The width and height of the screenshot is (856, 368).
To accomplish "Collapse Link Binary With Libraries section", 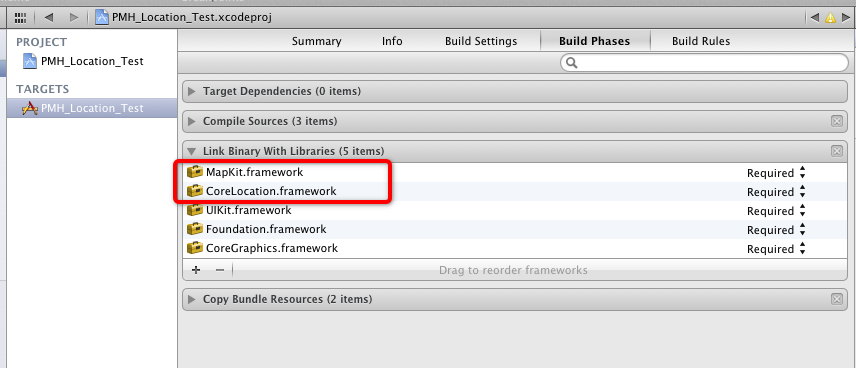I will click(191, 151).
